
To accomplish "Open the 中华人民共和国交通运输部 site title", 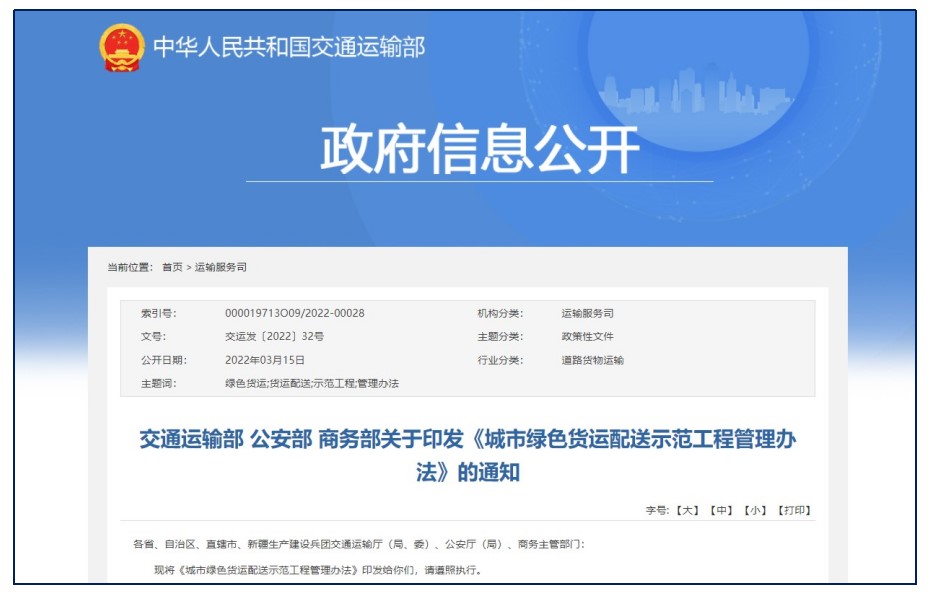I will click(289, 47).
